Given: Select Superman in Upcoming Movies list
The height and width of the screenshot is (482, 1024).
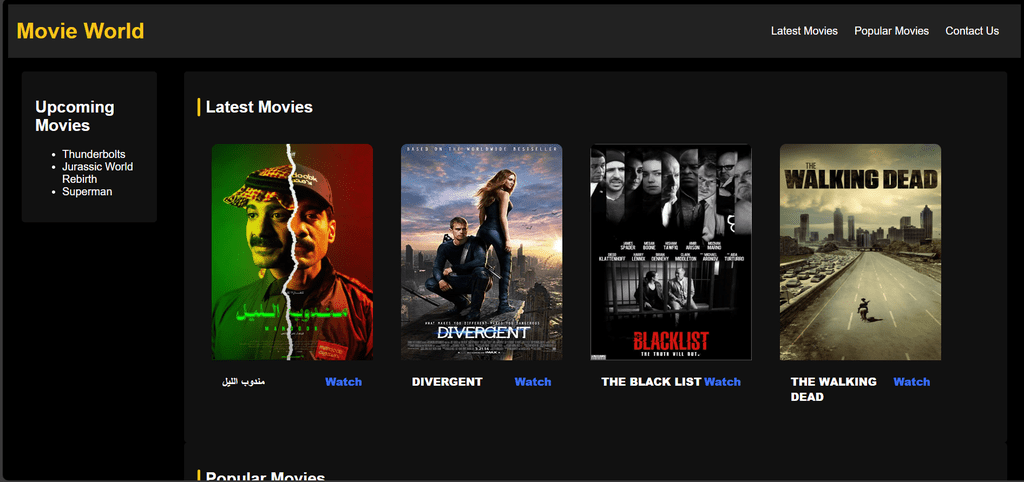Looking at the screenshot, I should [x=87, y=192].
